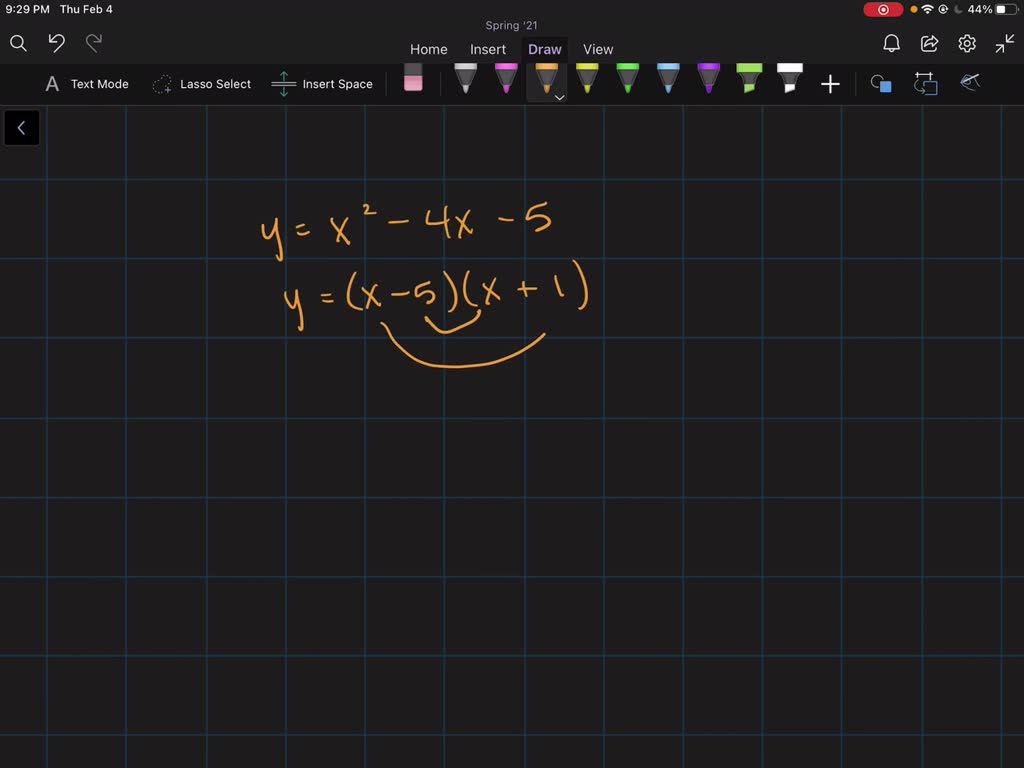Image resolution: width=1024 pixels, height=768 pixels.
Task: Toggle Text Mode
Action: coord(89,84)
